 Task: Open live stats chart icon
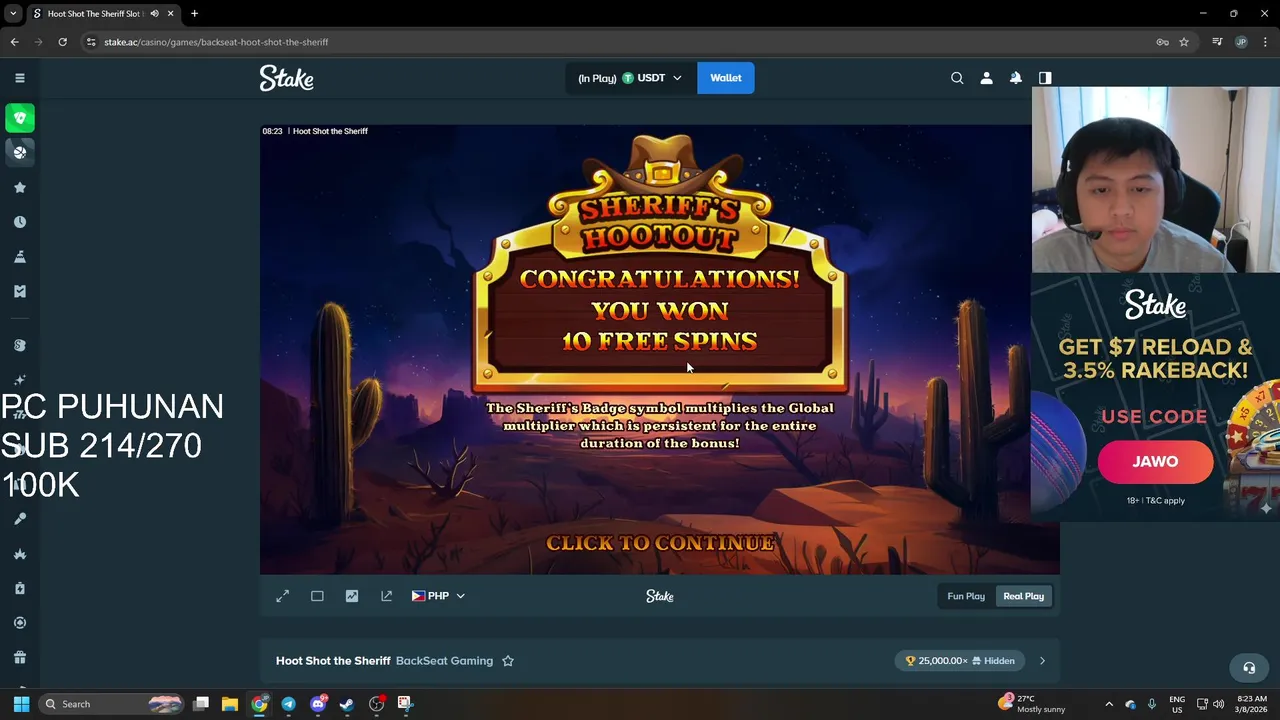tap(352, 596)
